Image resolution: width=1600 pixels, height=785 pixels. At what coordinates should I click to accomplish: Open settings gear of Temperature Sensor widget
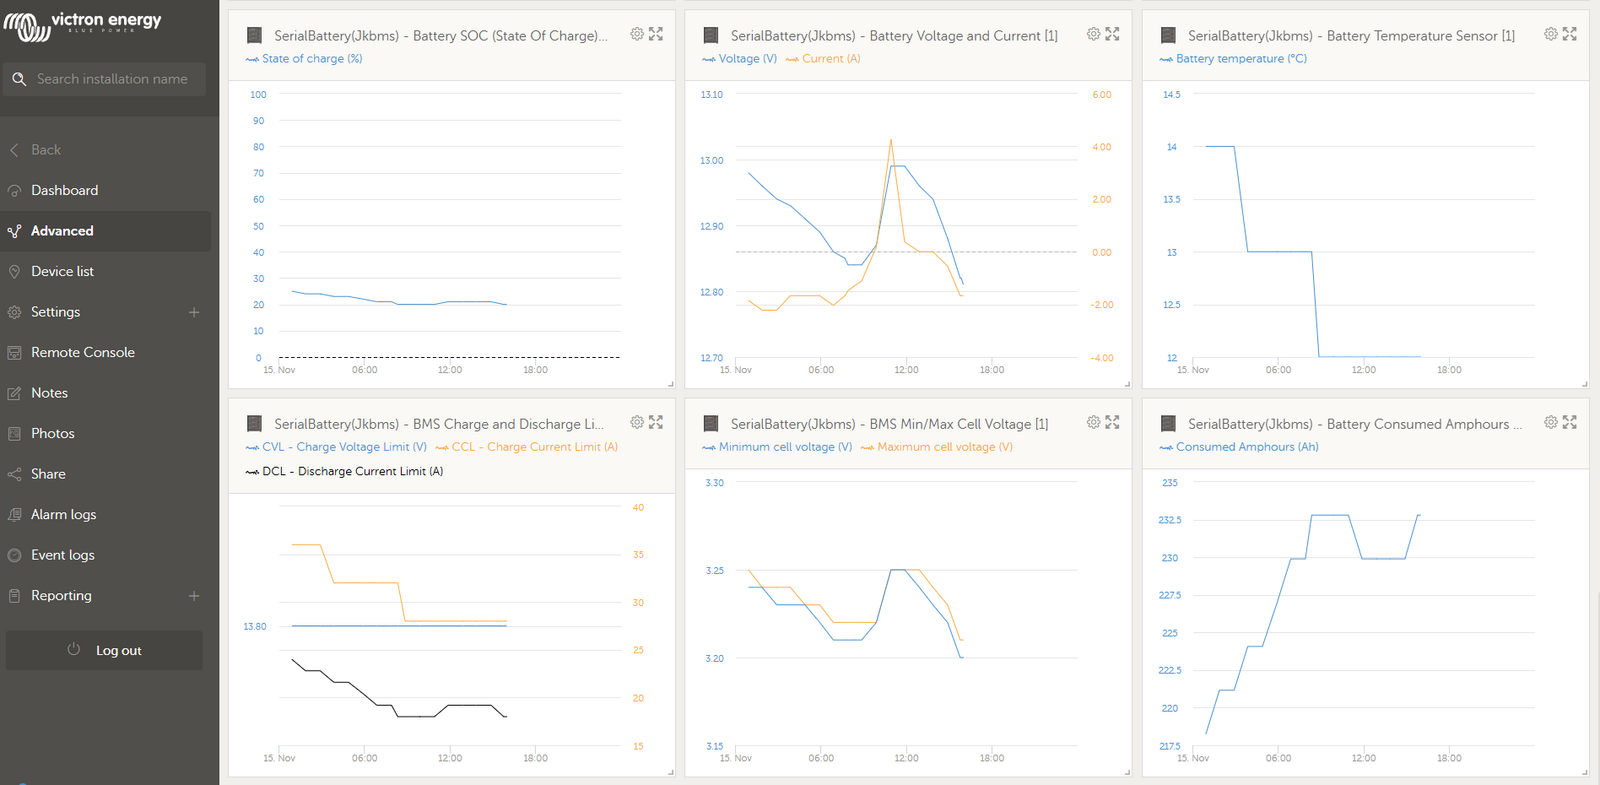(x=1551, y=34)
